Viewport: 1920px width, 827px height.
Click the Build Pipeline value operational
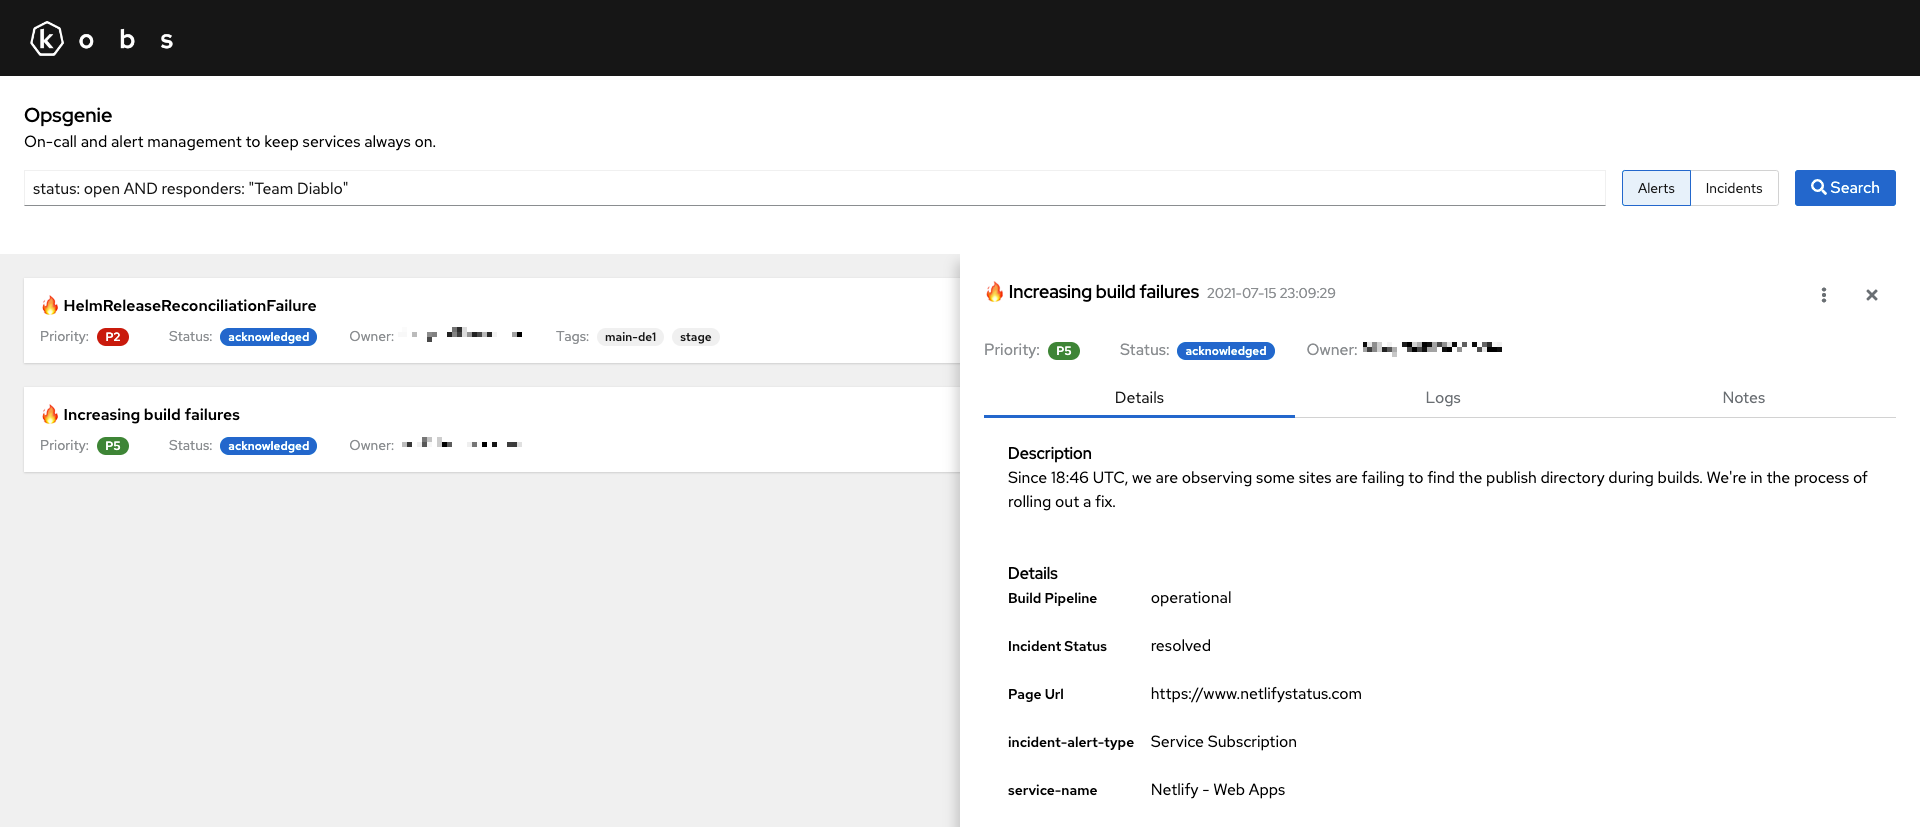[1191, 598]
